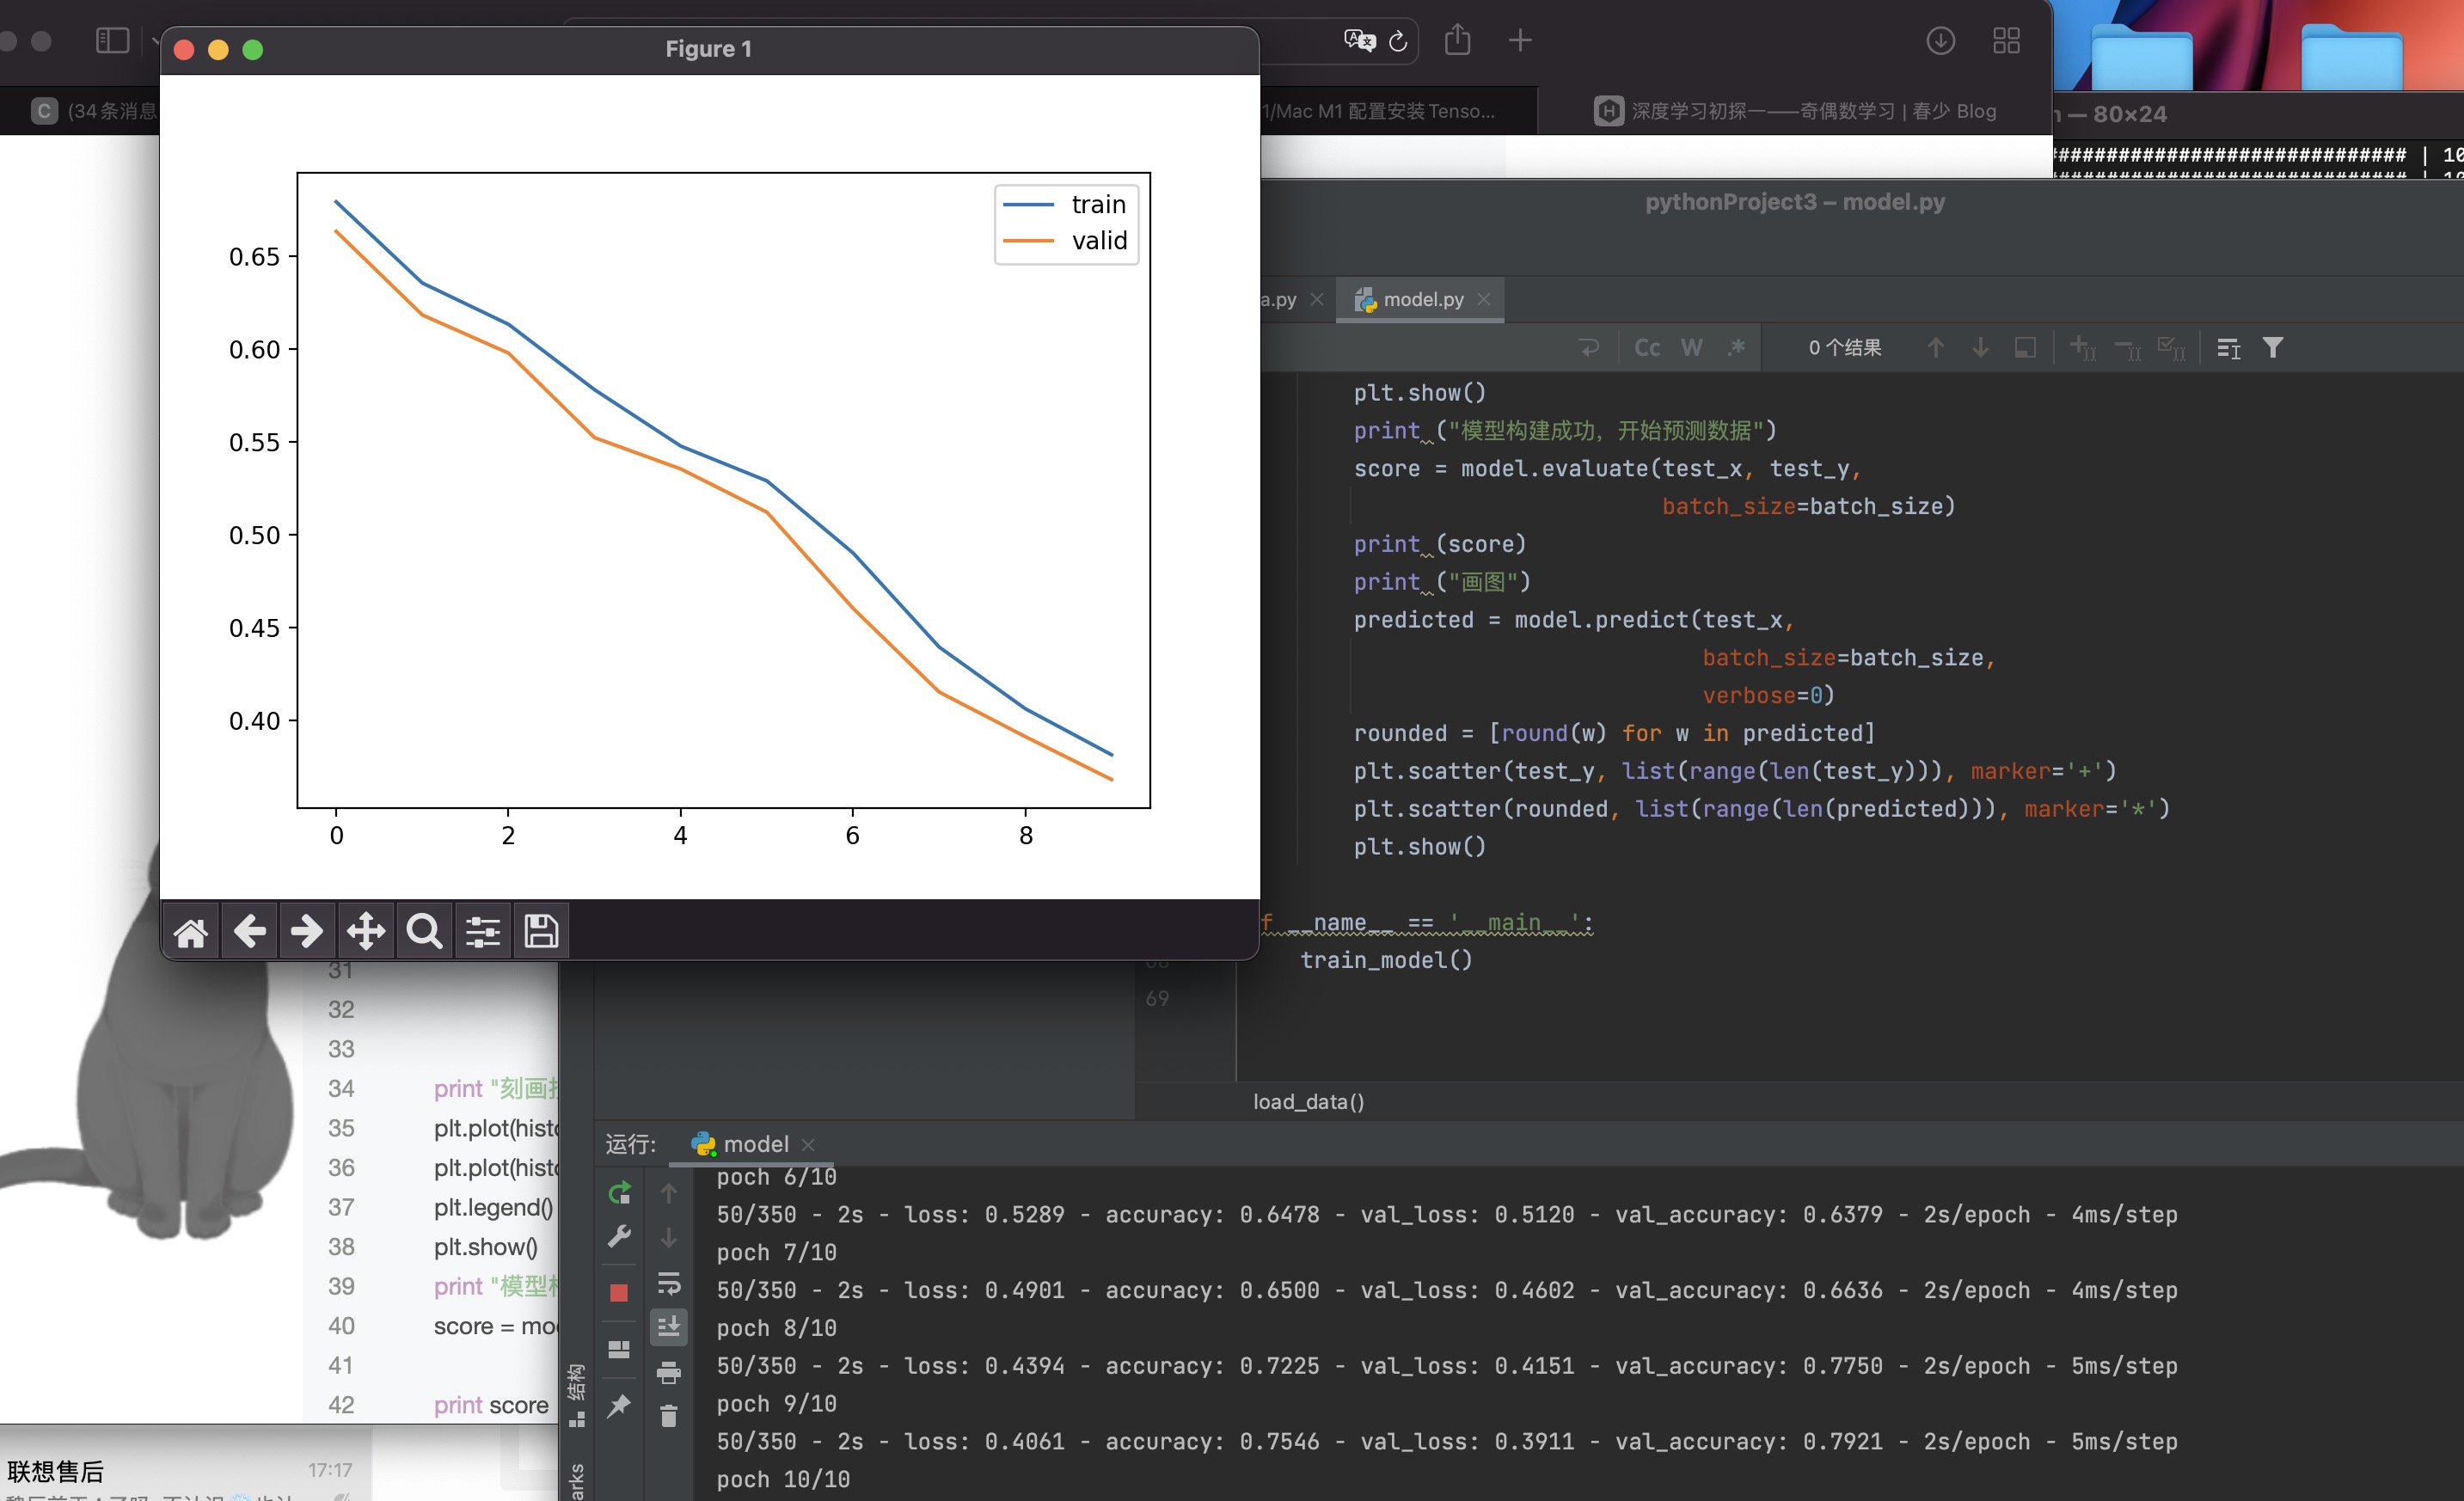This screenshot has height=1501, width=2464.
Task: Close the model run tab
Action: pyautogui.click(x=808, y=1144)
